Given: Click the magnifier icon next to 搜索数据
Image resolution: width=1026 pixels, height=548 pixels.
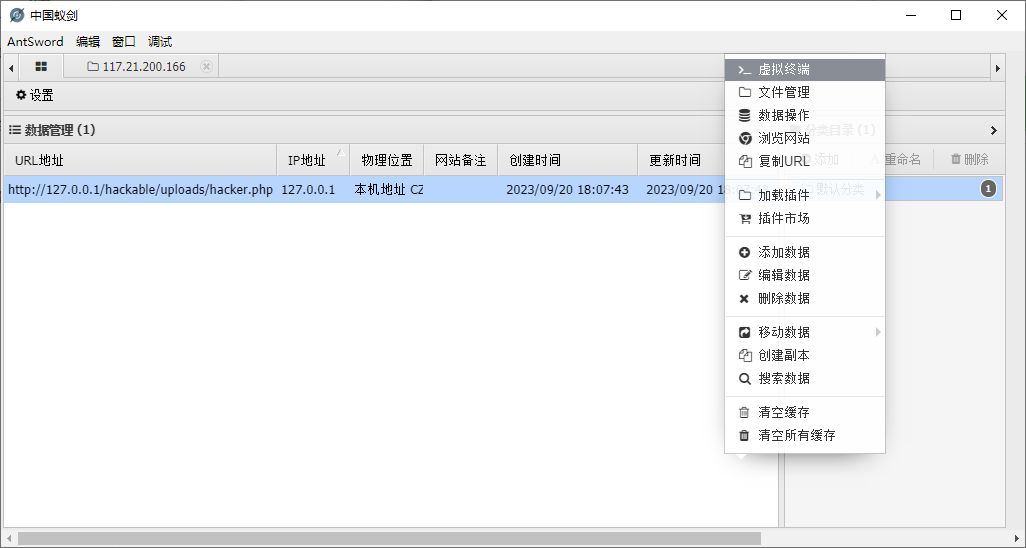Looking at the screenshot, I should pos(744,378).
